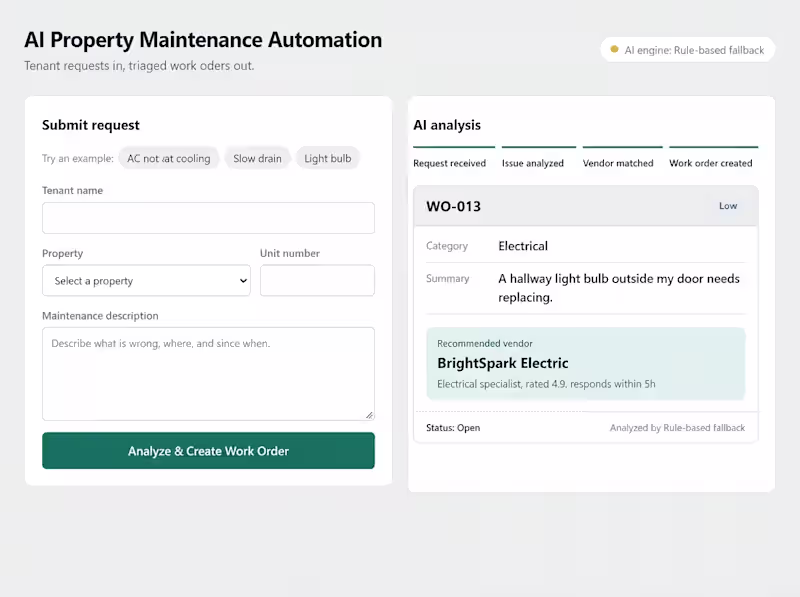Select the Vendor matched step

pos(622,158)
